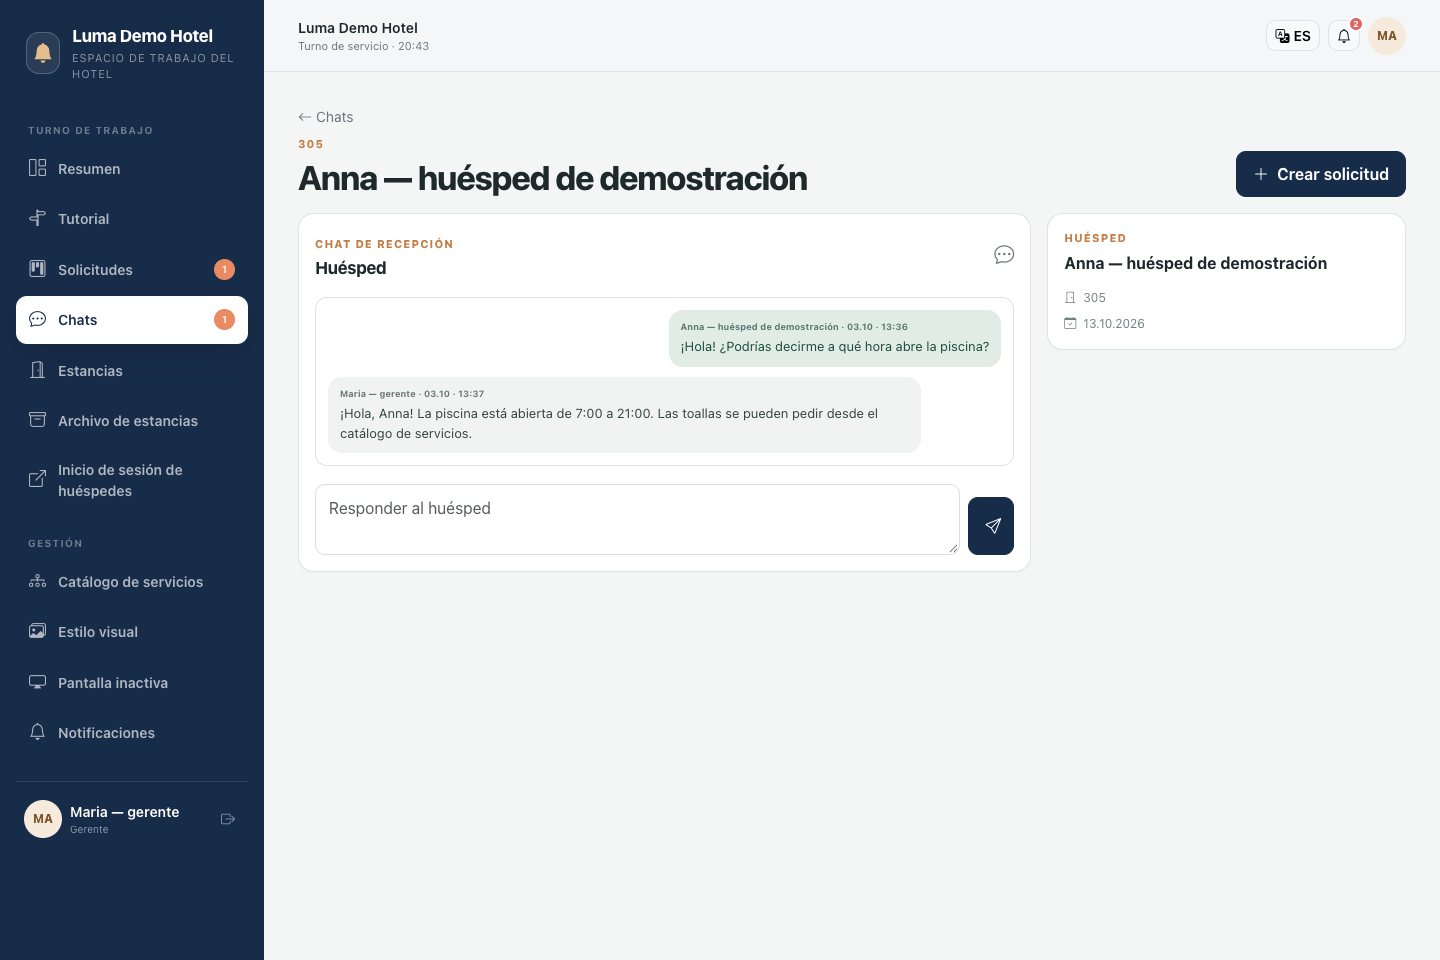Open the Solicitudes board icon

pyautogui.click(x=37, y=268)
